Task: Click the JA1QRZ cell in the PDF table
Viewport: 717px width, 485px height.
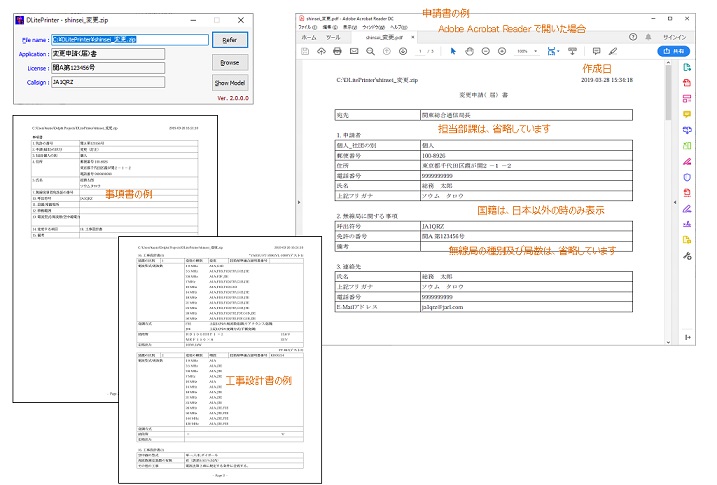Action: click(526, 226)
